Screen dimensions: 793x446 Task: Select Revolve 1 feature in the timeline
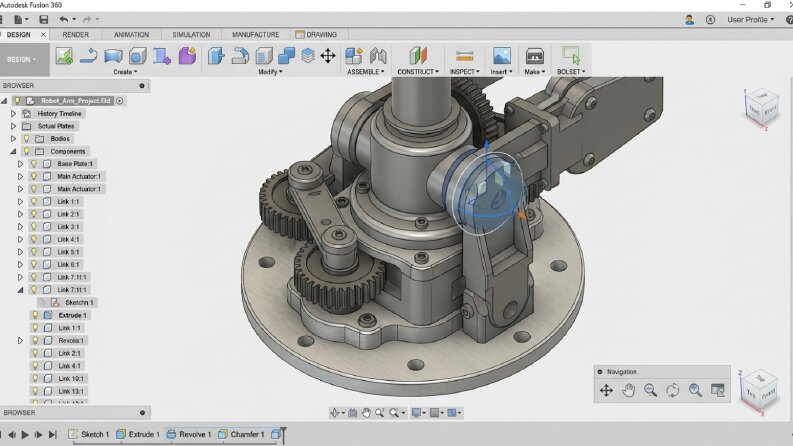click(x=189, y=434)
